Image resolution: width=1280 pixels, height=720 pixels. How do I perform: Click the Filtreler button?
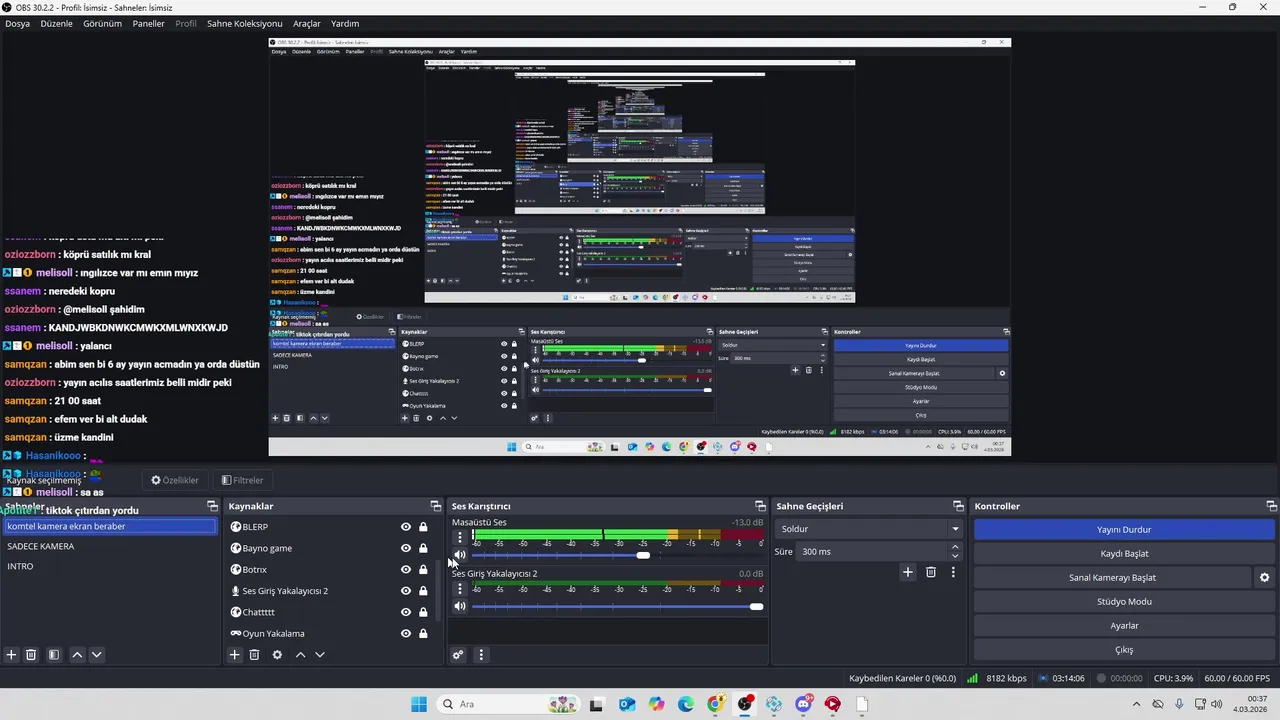coord(242,480)
